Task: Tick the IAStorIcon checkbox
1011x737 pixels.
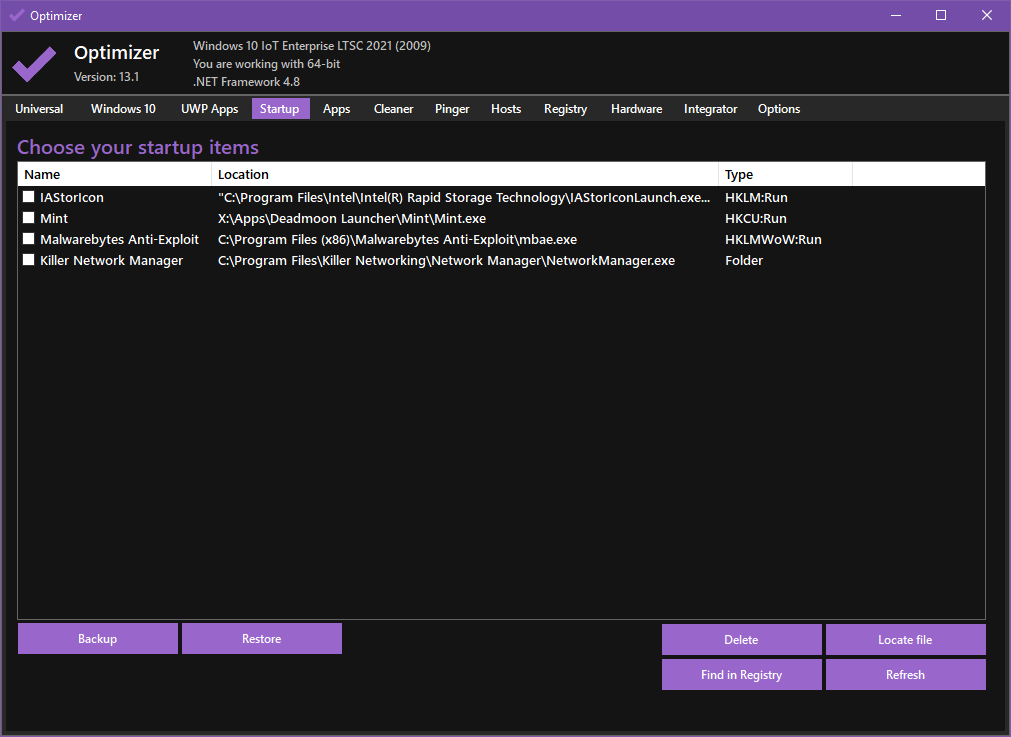Action: click(x=29, y=198)
